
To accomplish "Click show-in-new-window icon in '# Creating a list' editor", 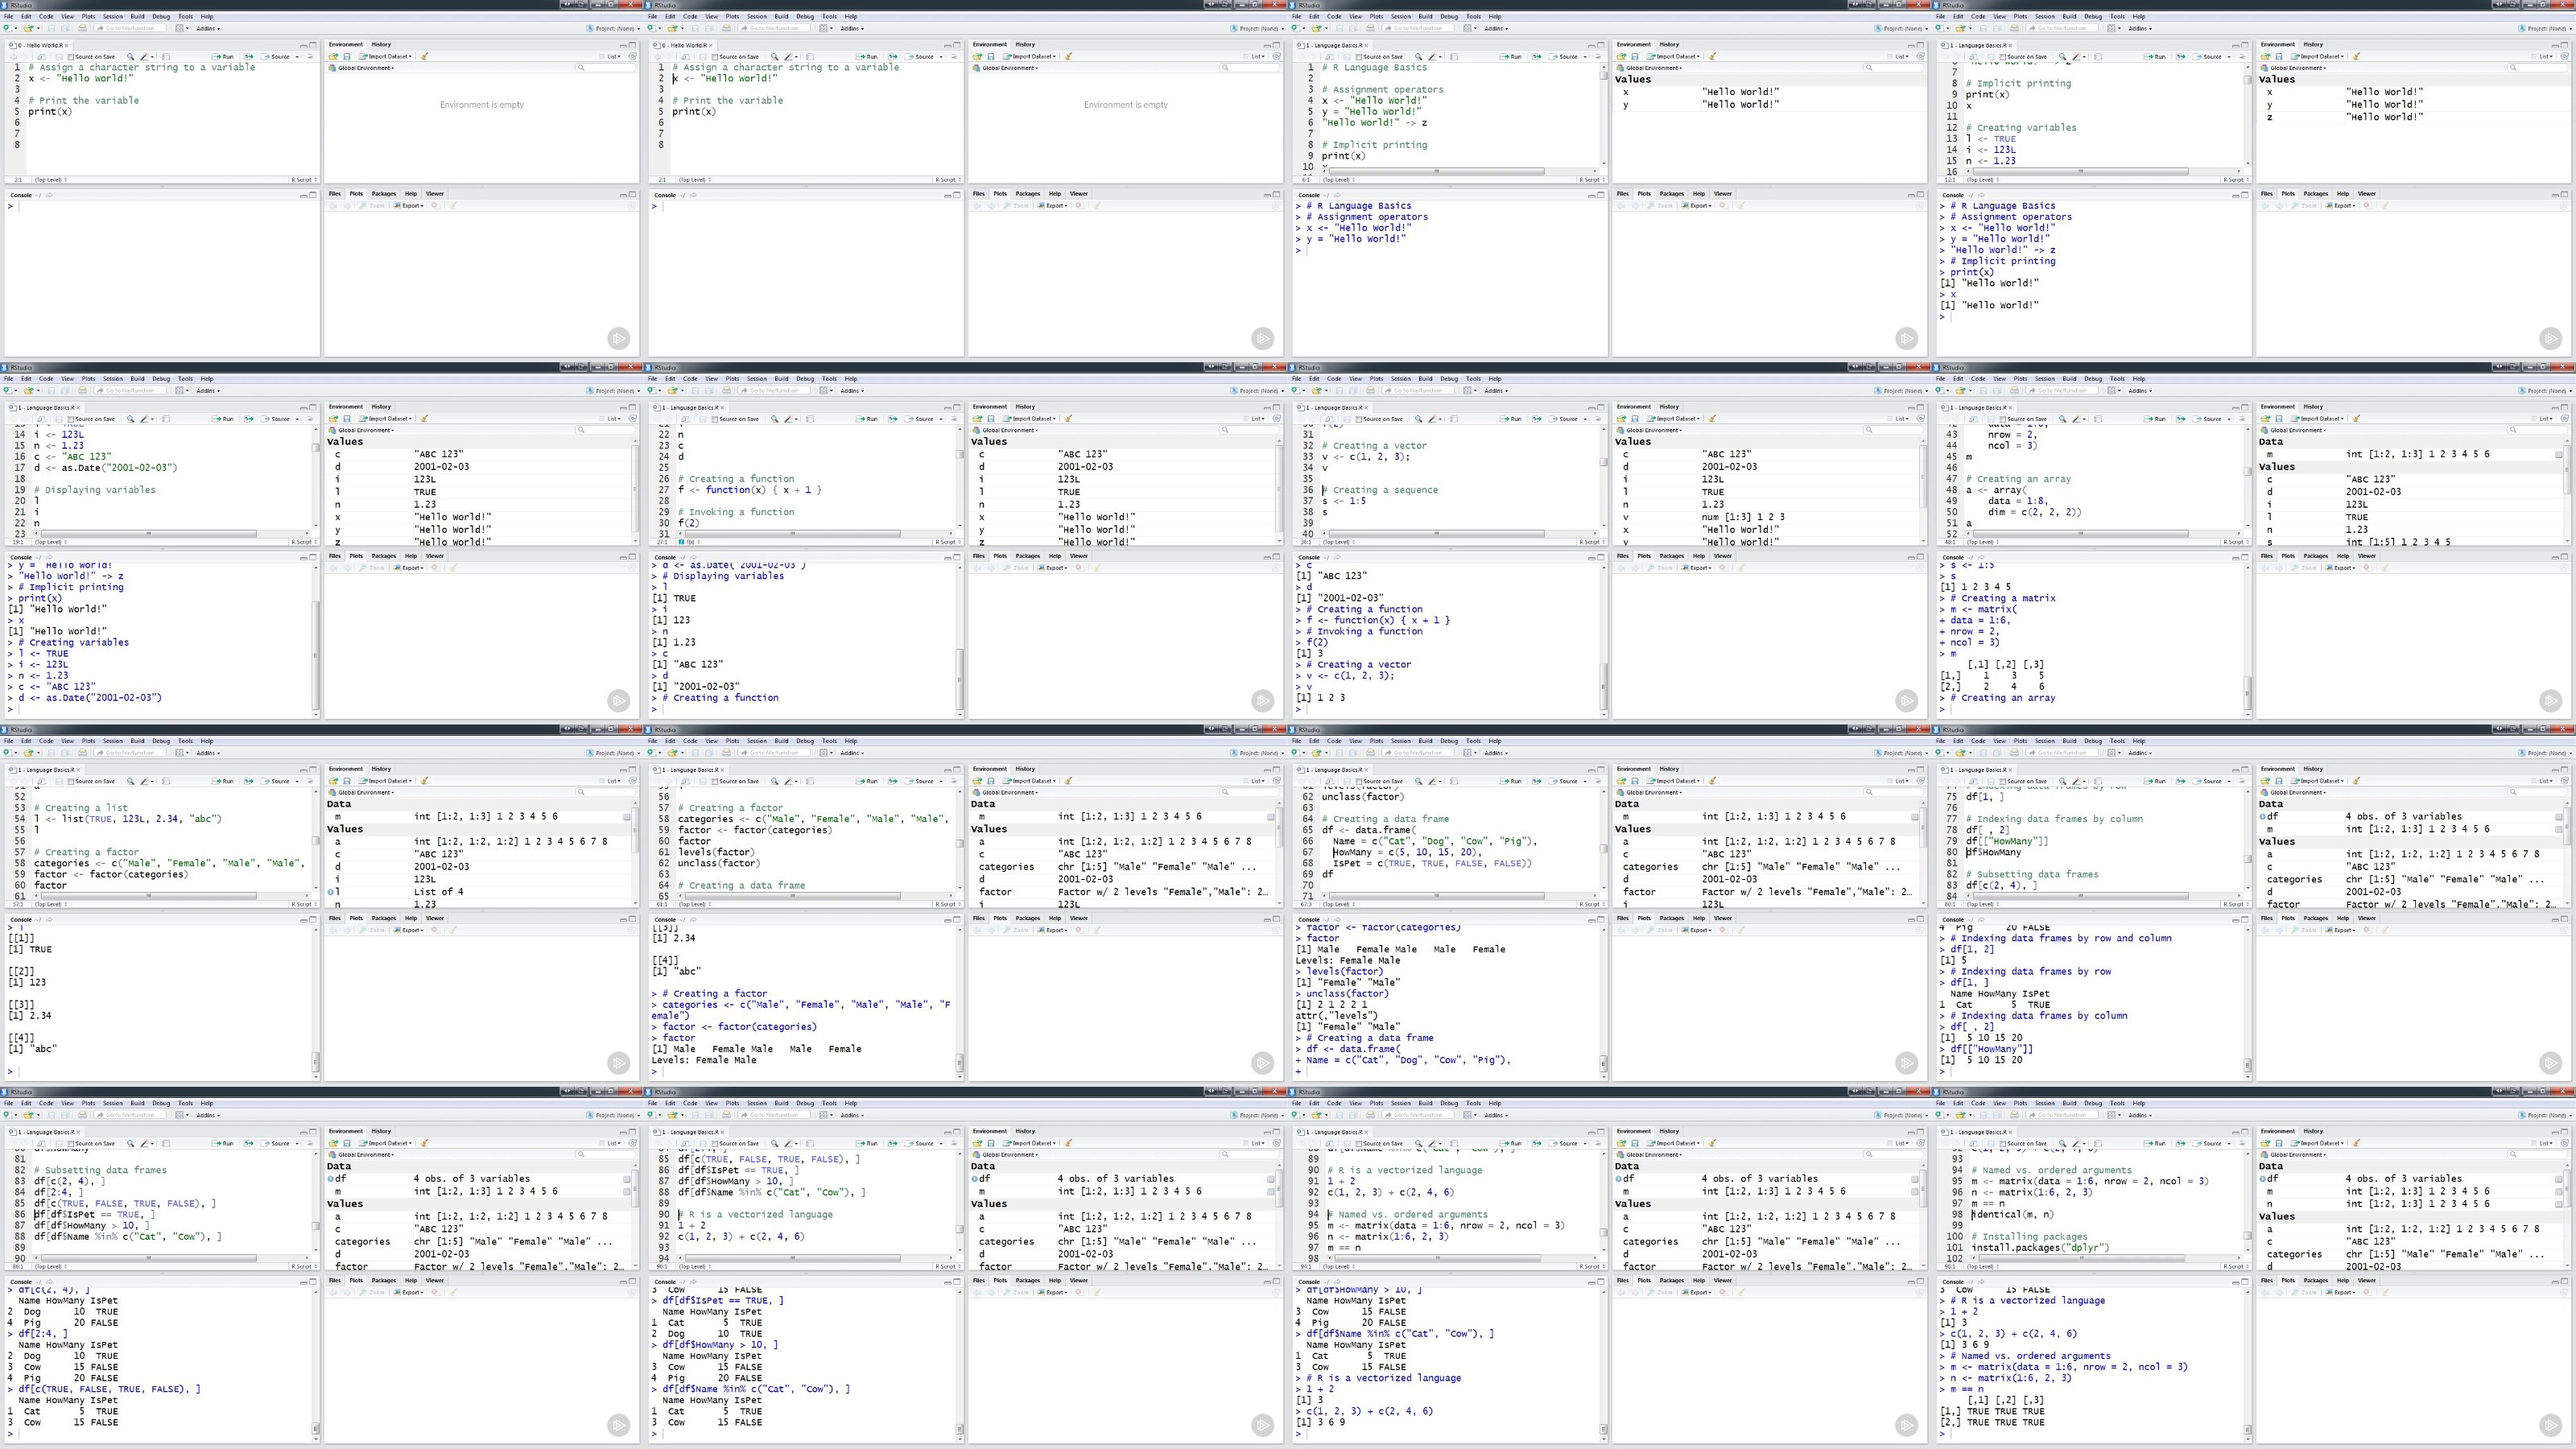I will pyautogui.click(x=41, y=781).
